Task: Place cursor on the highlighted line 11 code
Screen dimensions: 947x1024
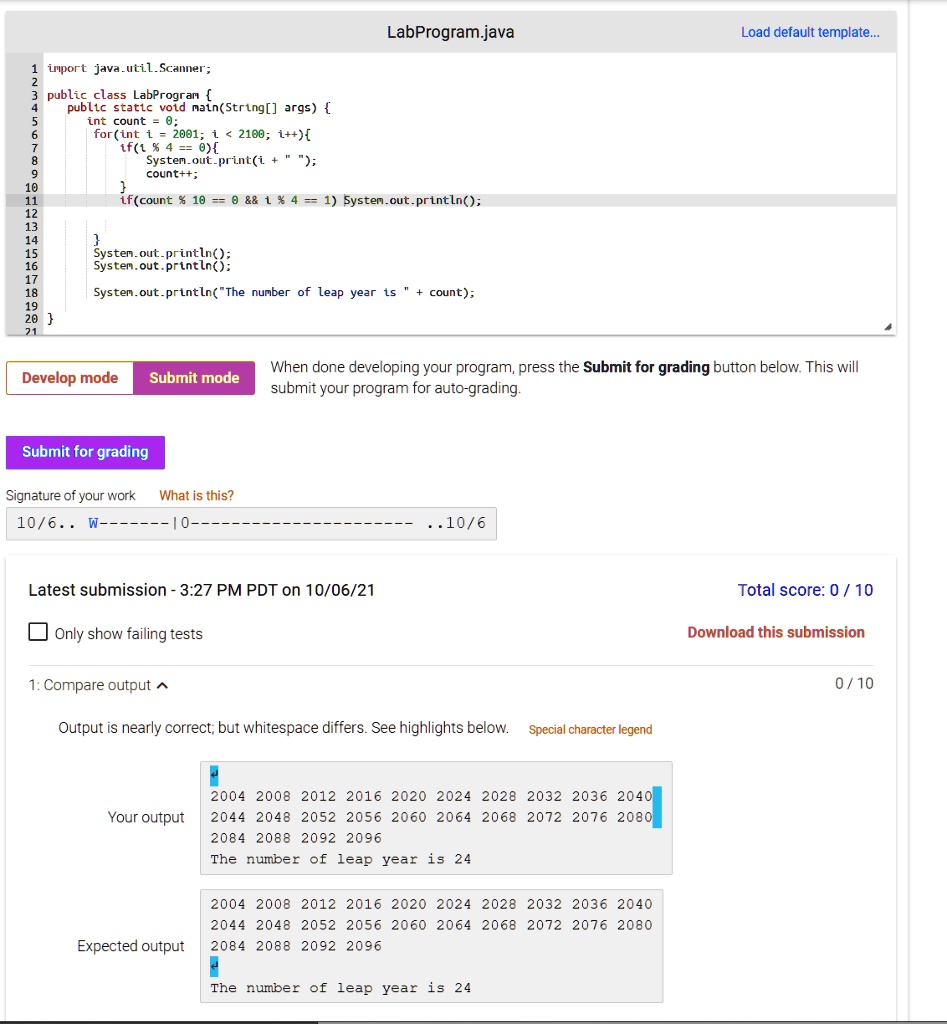Action: tap(300, 200)
